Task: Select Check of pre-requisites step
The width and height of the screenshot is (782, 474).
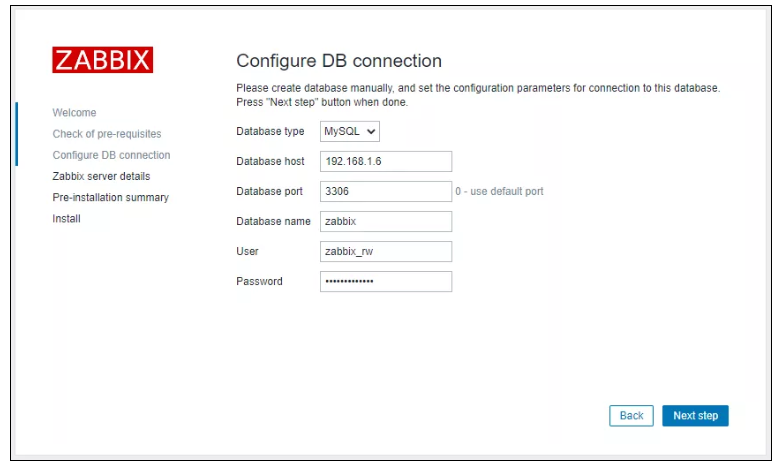Action: 107,134
